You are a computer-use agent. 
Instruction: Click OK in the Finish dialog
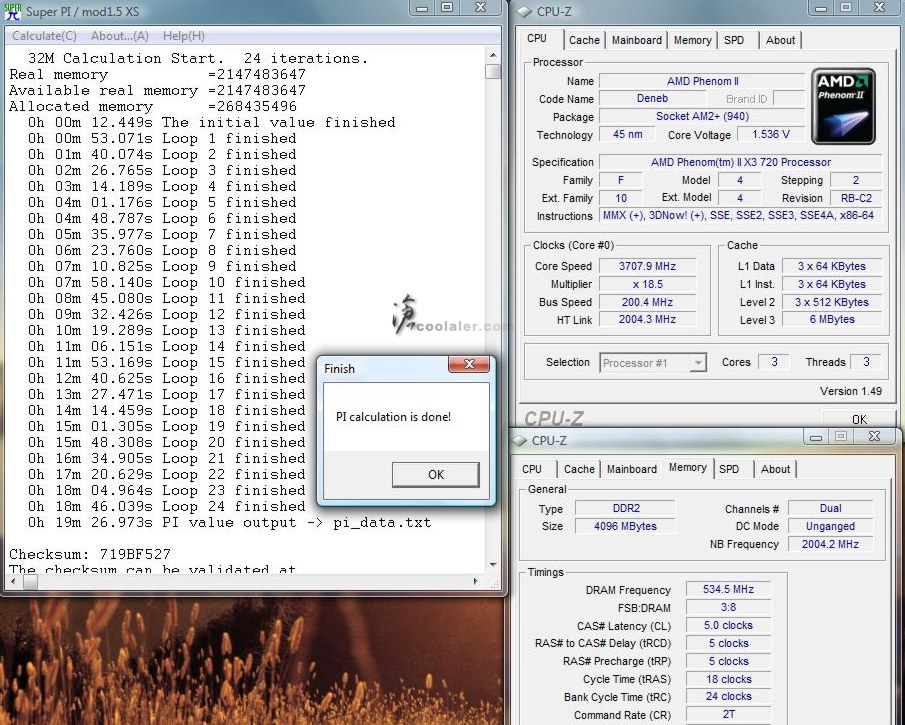[x=436, y=474]
